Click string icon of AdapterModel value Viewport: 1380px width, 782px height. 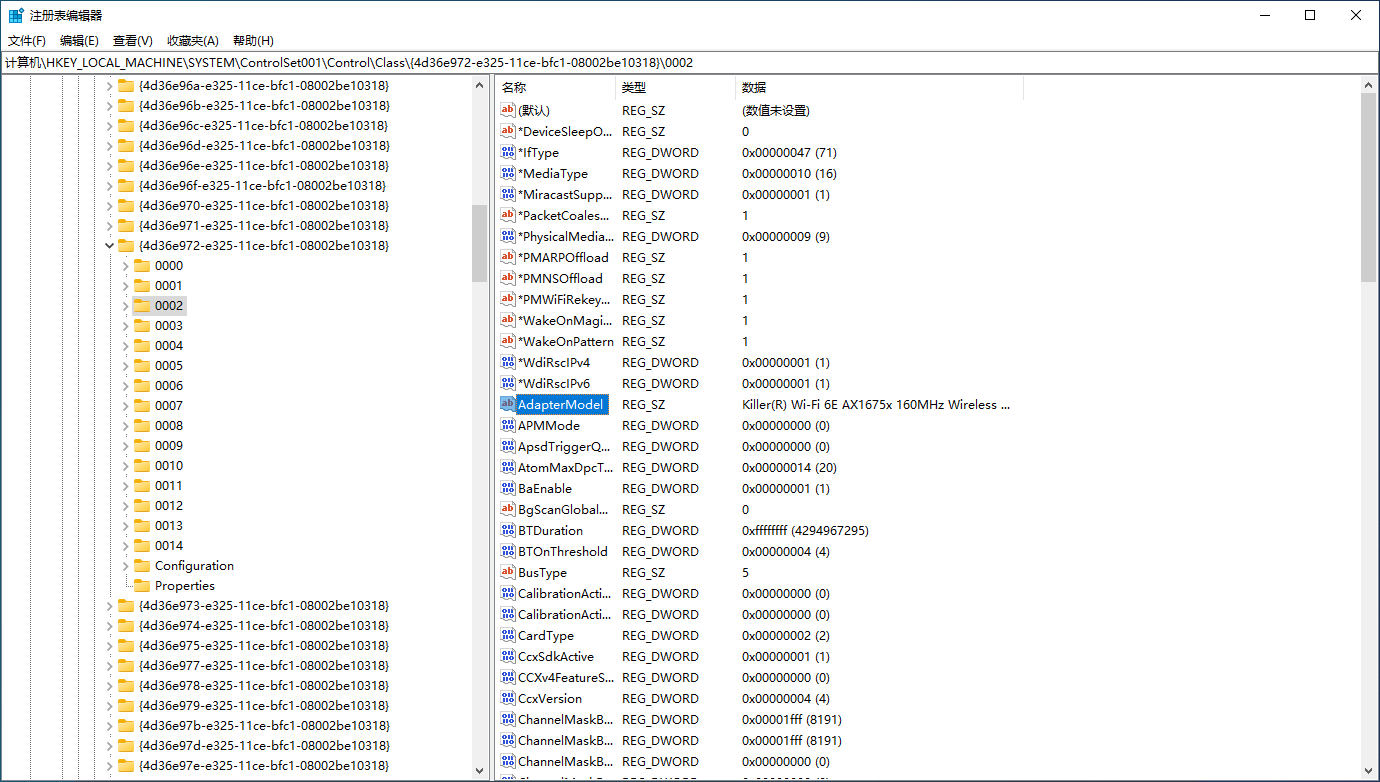[508, 404]
